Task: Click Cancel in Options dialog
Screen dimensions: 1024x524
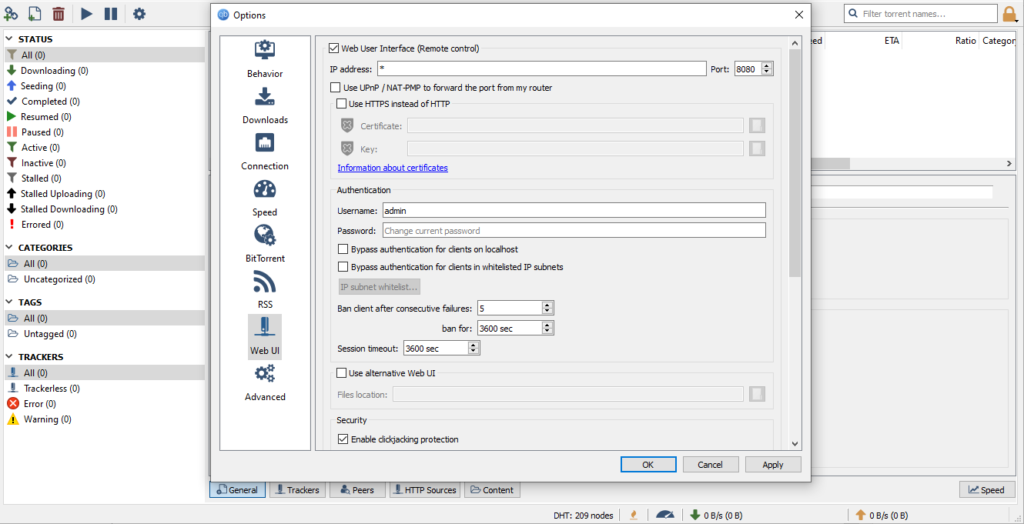Action: click(x=711, y=465)
